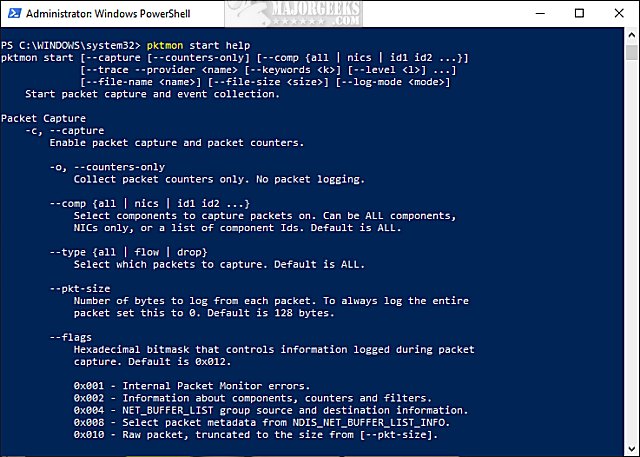This screenshot has width=640, height=457.
Task: Click the scrollbar down arrow
Action: coord(631,448)
